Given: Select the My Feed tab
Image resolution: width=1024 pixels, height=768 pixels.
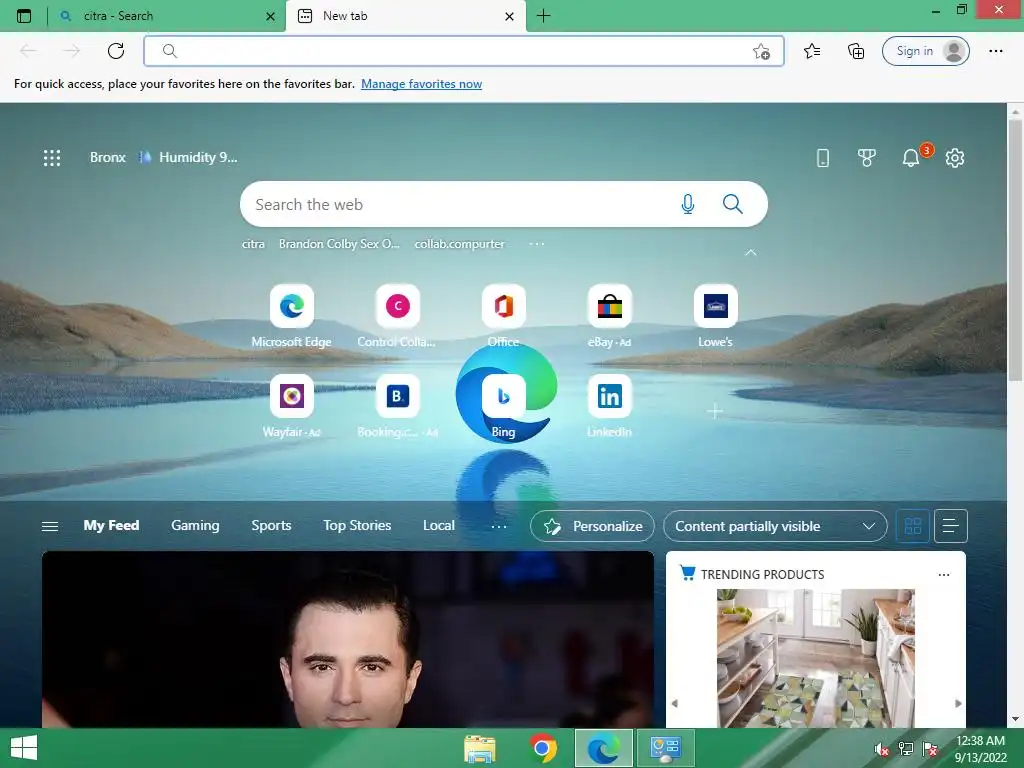Looking at the screenshot, I should tap(111, 526).
